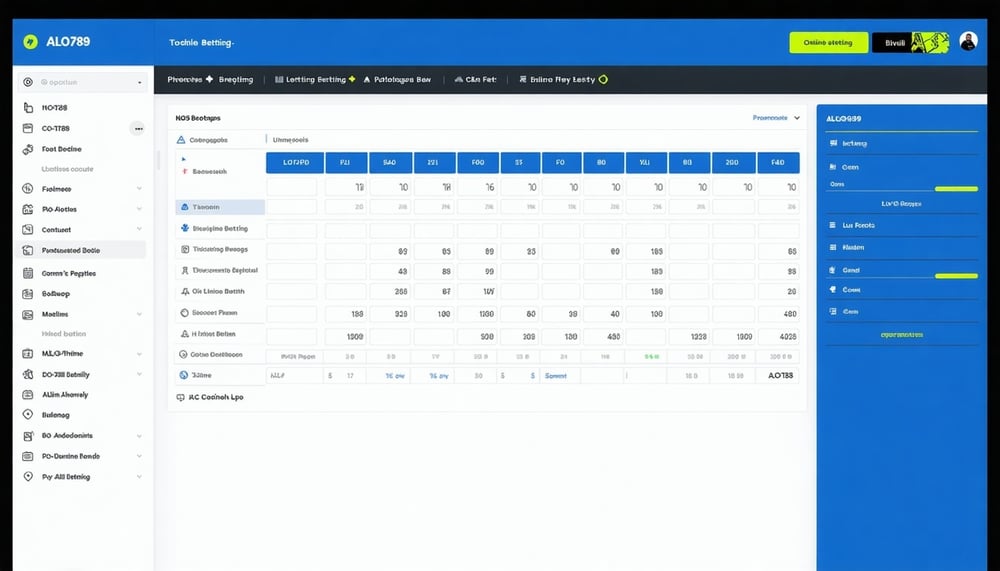Click the icon next to NO-T88 in sidebar

[x=28, y=107]
